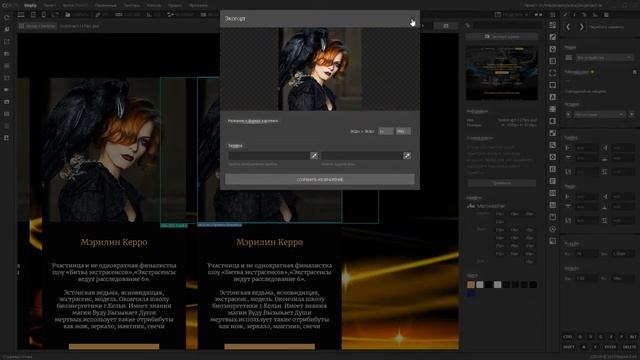Go to previous element with left chevron
The height and width of the screenshot is (360, 640).
(568, 27)
